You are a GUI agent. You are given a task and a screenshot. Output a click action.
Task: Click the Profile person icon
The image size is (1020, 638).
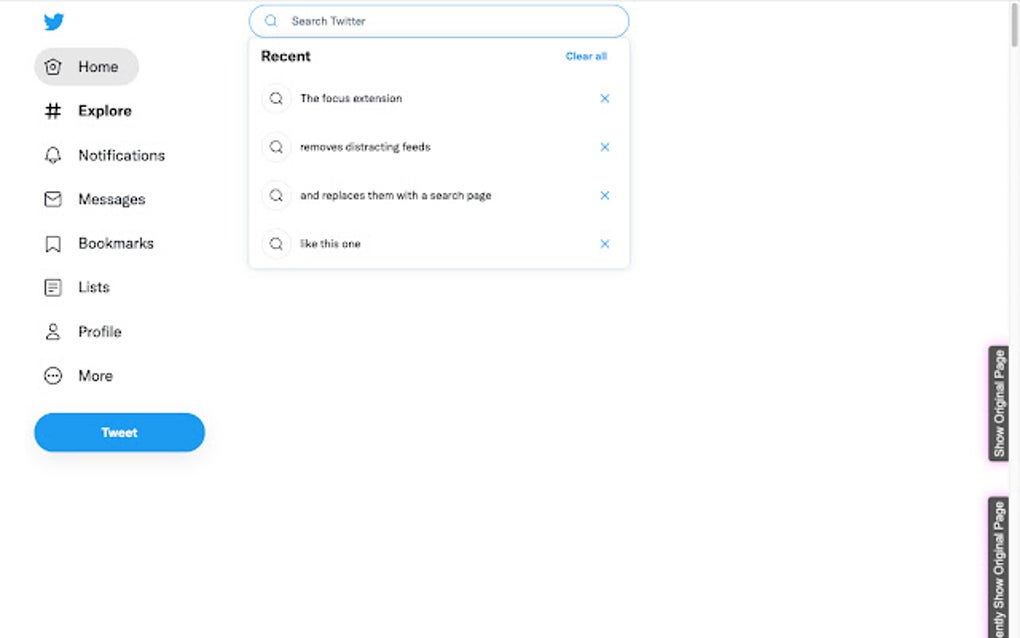(53, 332)
